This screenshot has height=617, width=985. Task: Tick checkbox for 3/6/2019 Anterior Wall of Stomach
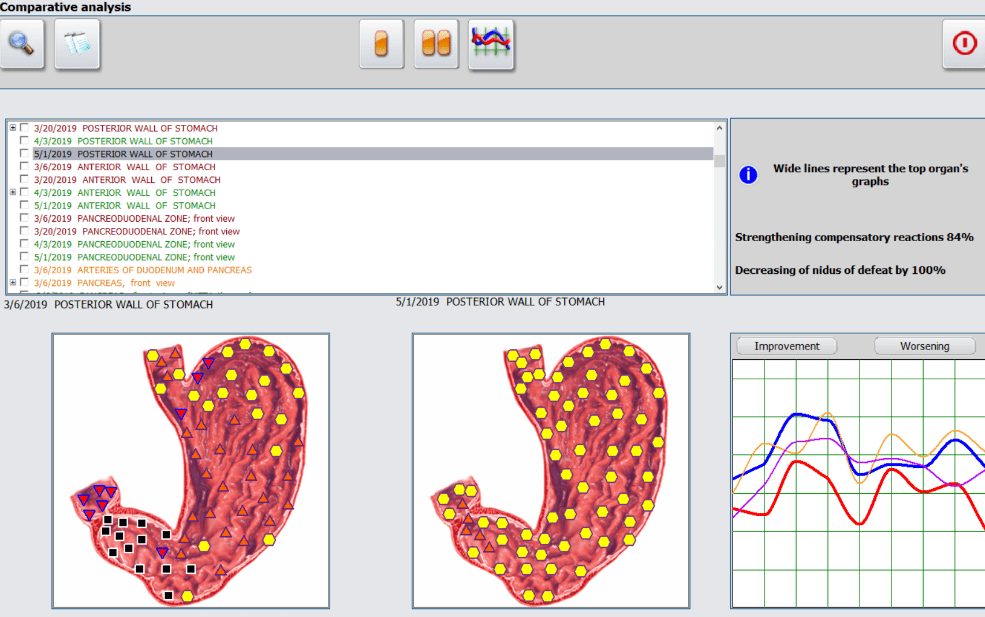(25, 167)
